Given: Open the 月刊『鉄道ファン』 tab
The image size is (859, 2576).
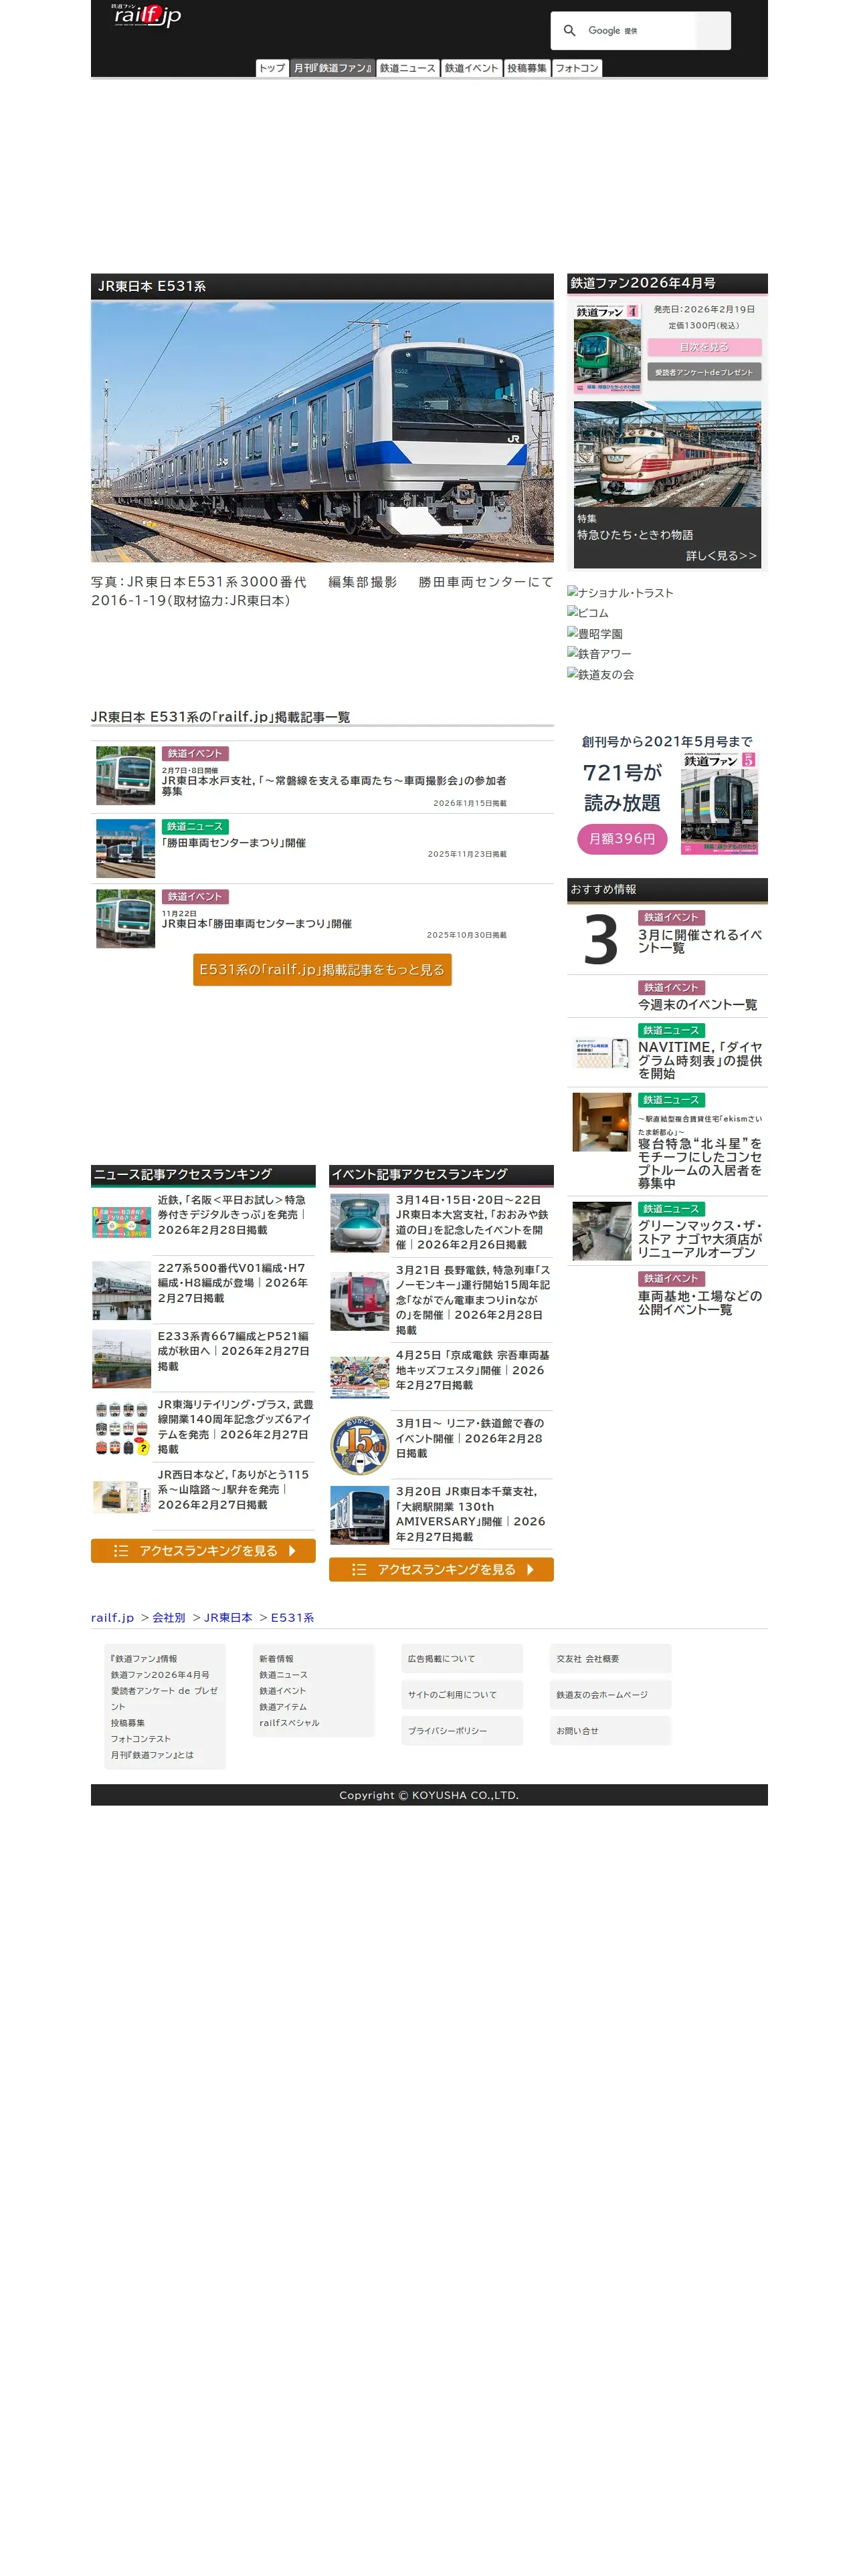Looking at the screenshot, I should point(332,68).
